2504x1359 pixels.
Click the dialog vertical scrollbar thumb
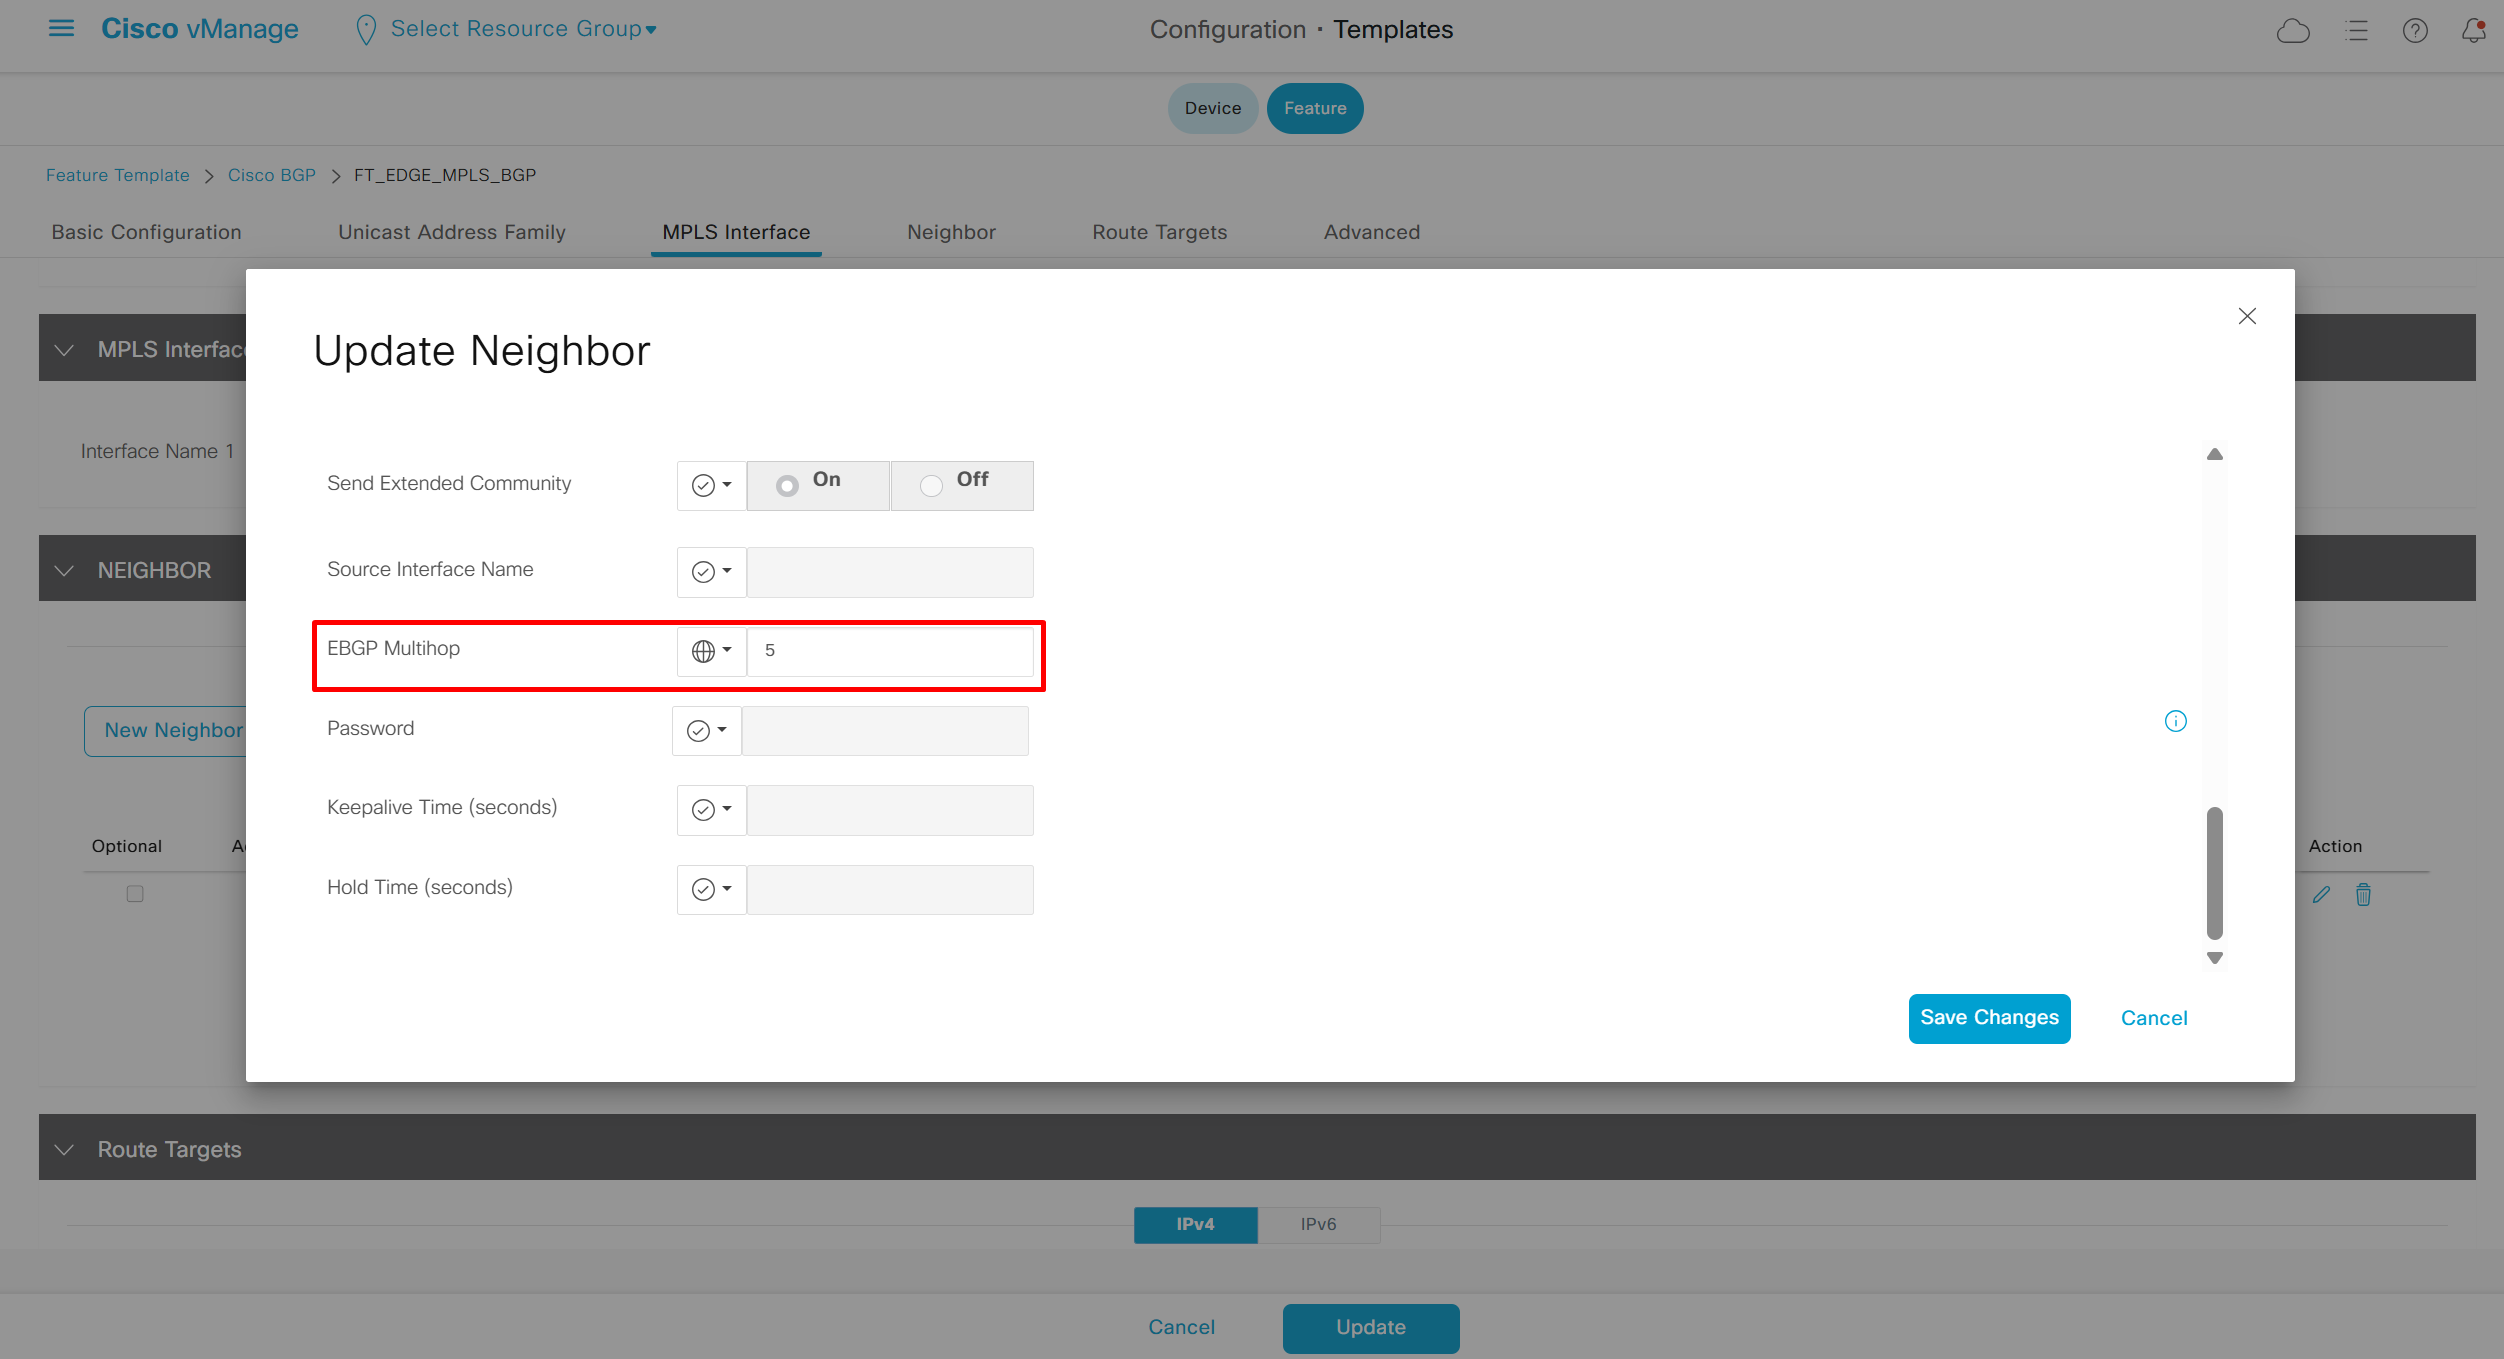[2214, 873]
